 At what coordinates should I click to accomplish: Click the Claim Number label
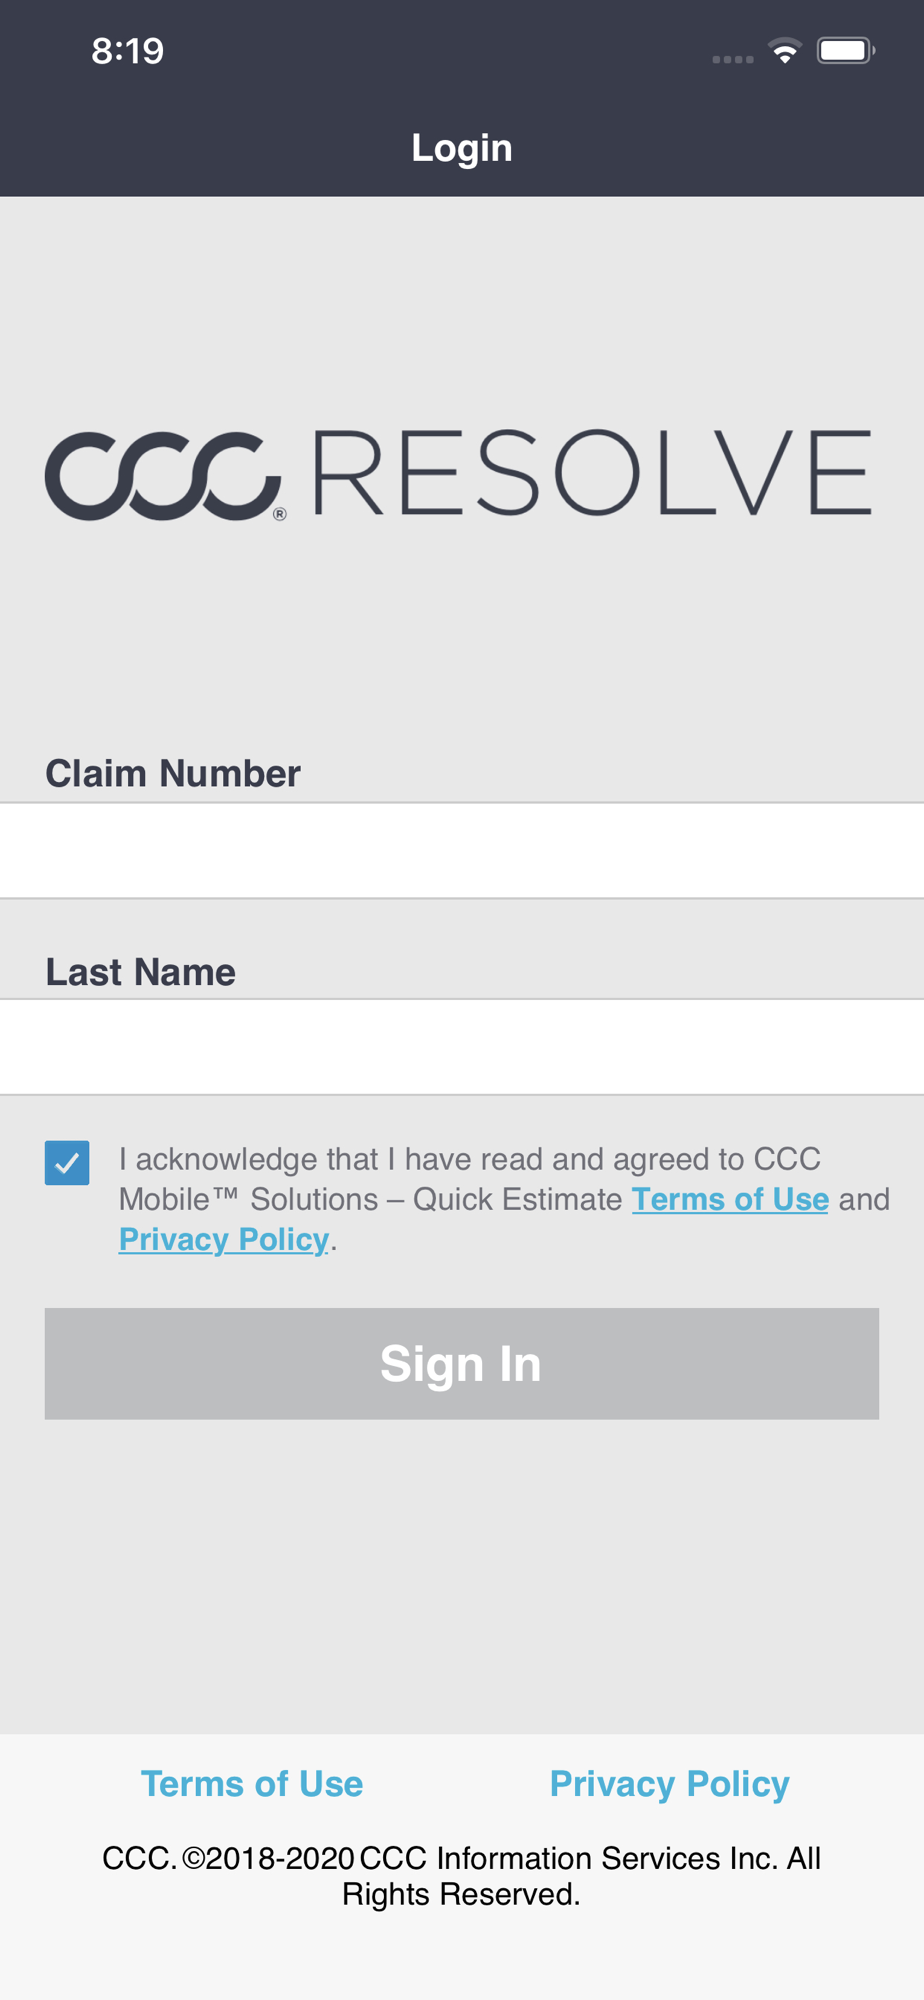coord(173,773)
